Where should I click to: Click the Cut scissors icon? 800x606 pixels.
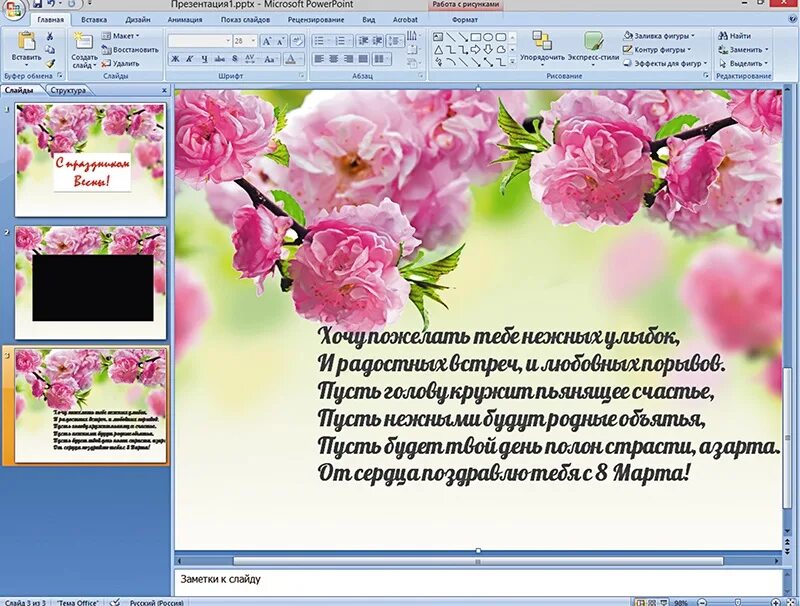click(x=50, y=36)
